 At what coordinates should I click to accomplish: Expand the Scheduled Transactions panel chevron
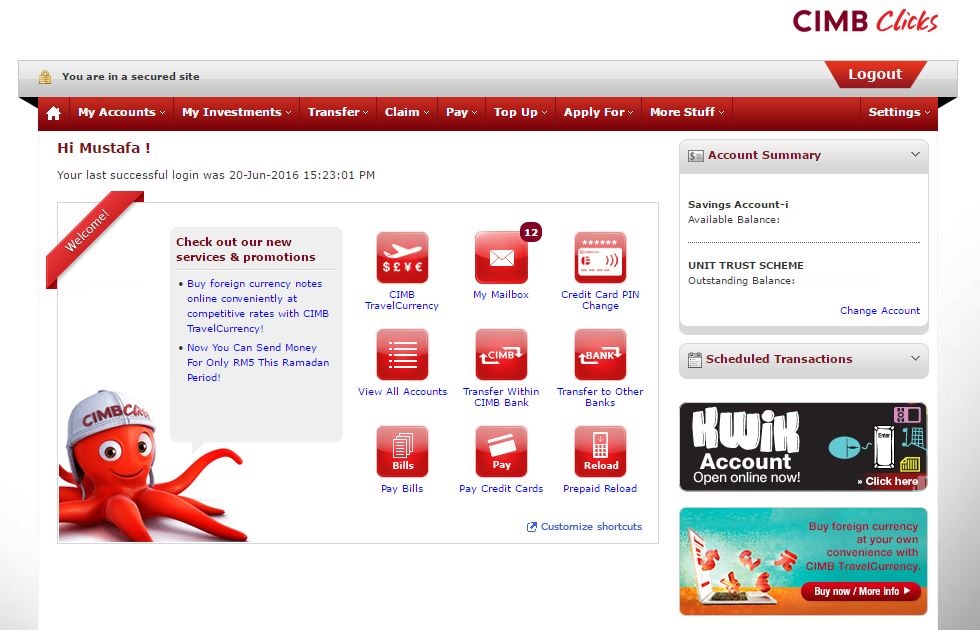(x=915, y=359)
